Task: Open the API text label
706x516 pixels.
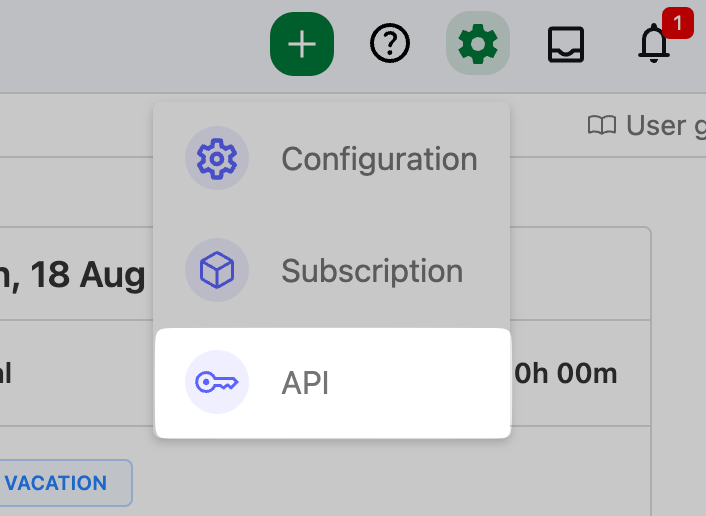Action: point(305,382)
